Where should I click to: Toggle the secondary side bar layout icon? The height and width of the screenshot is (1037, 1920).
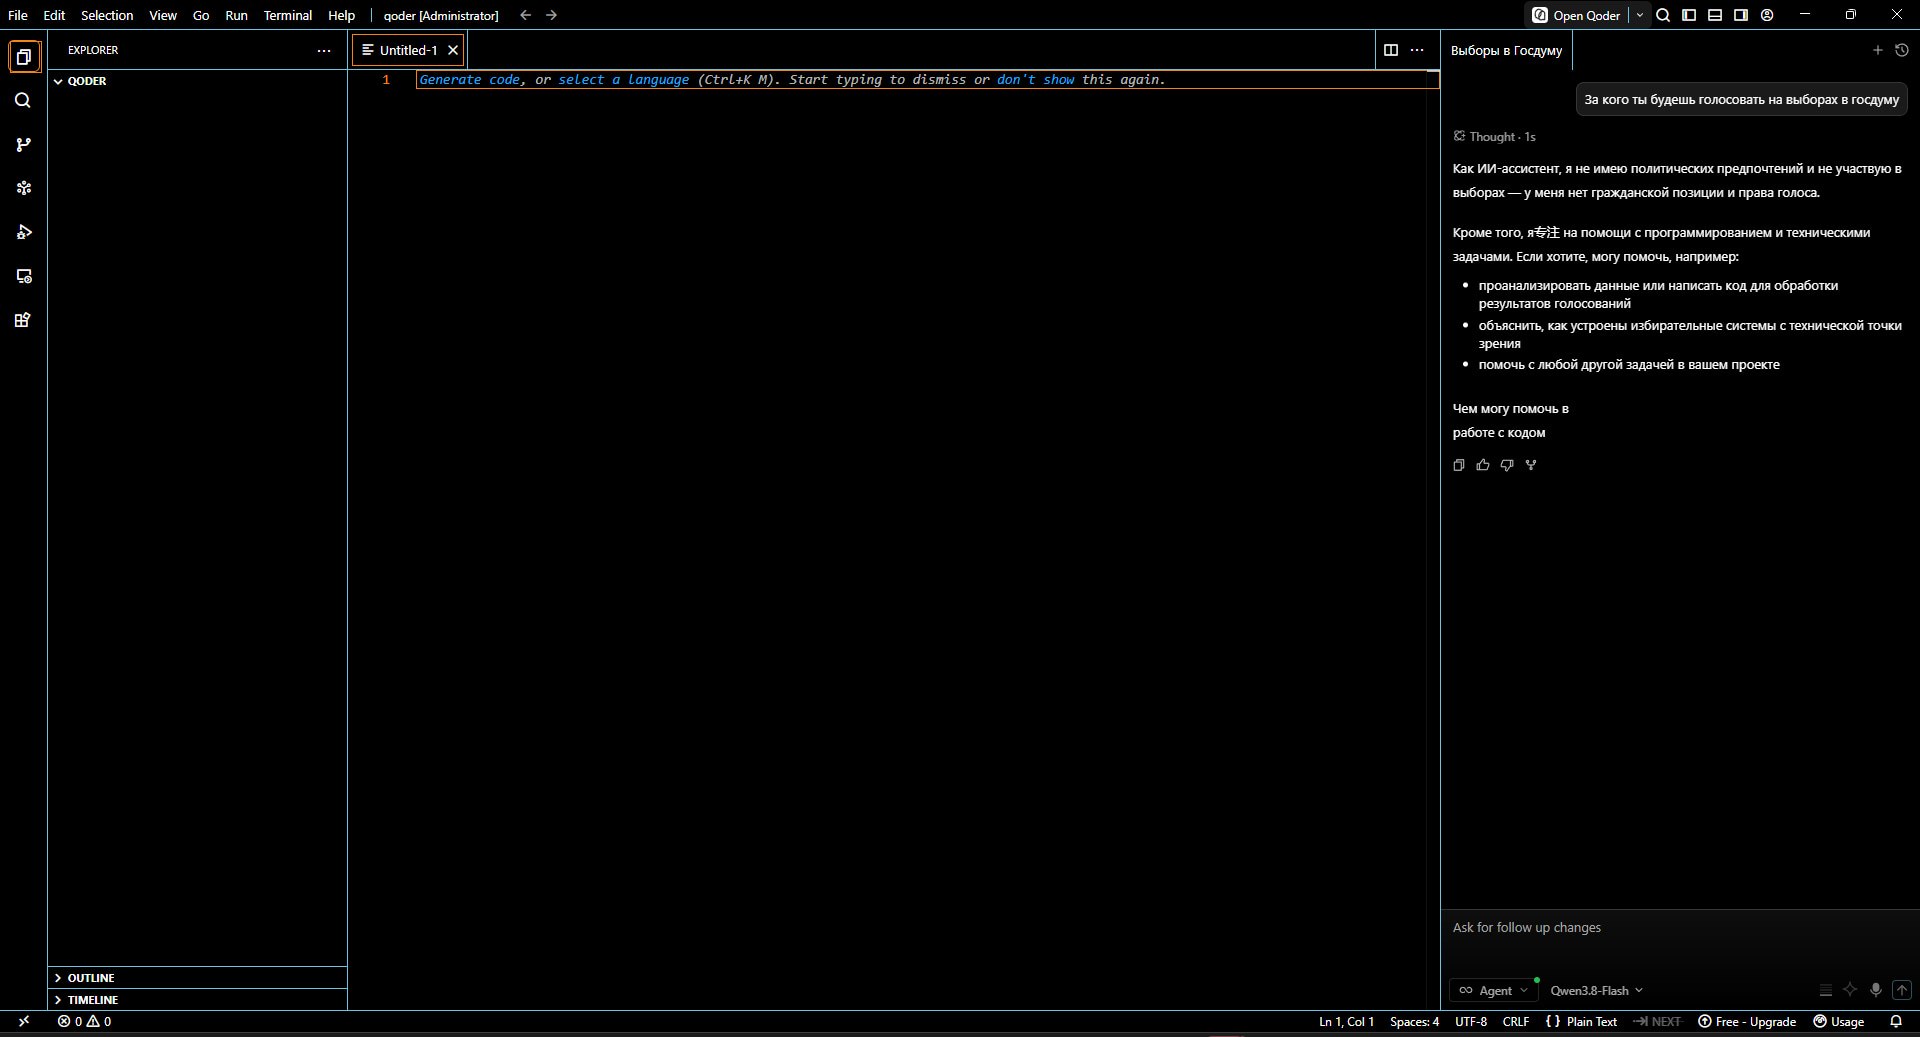pyautogui.click(x=1741, y=15)
